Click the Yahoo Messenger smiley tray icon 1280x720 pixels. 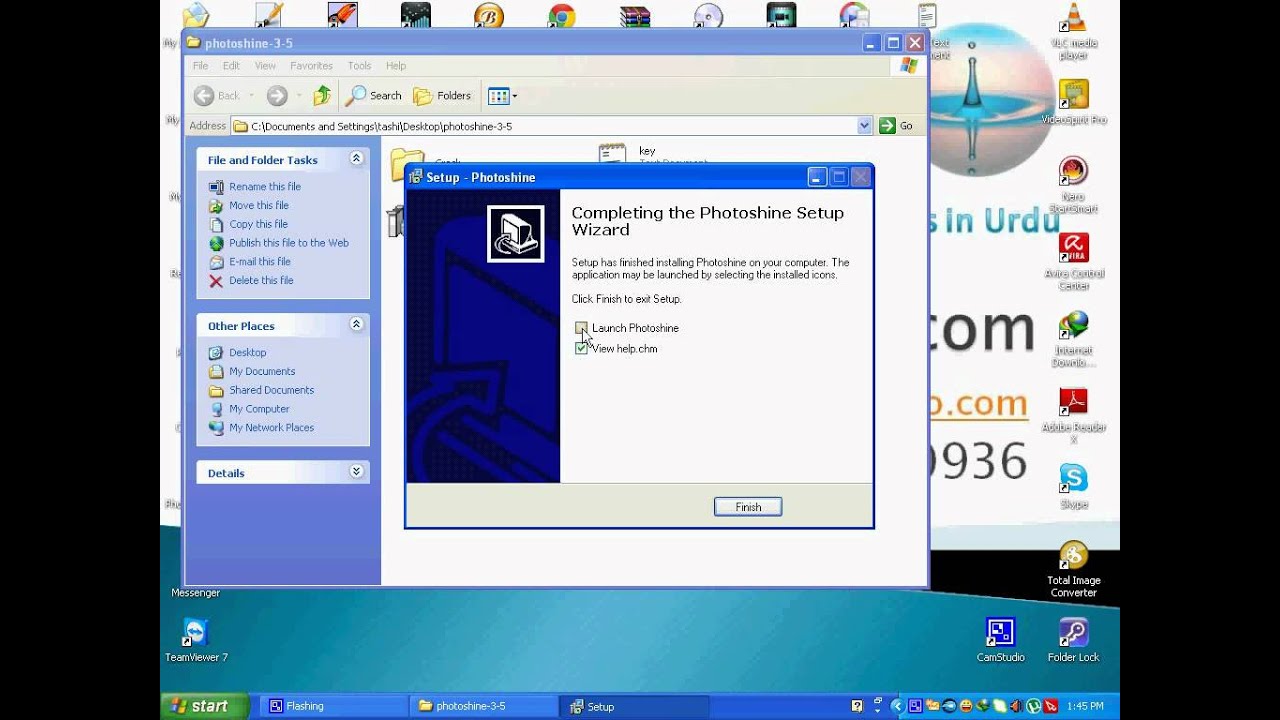[x=966, y=706]
